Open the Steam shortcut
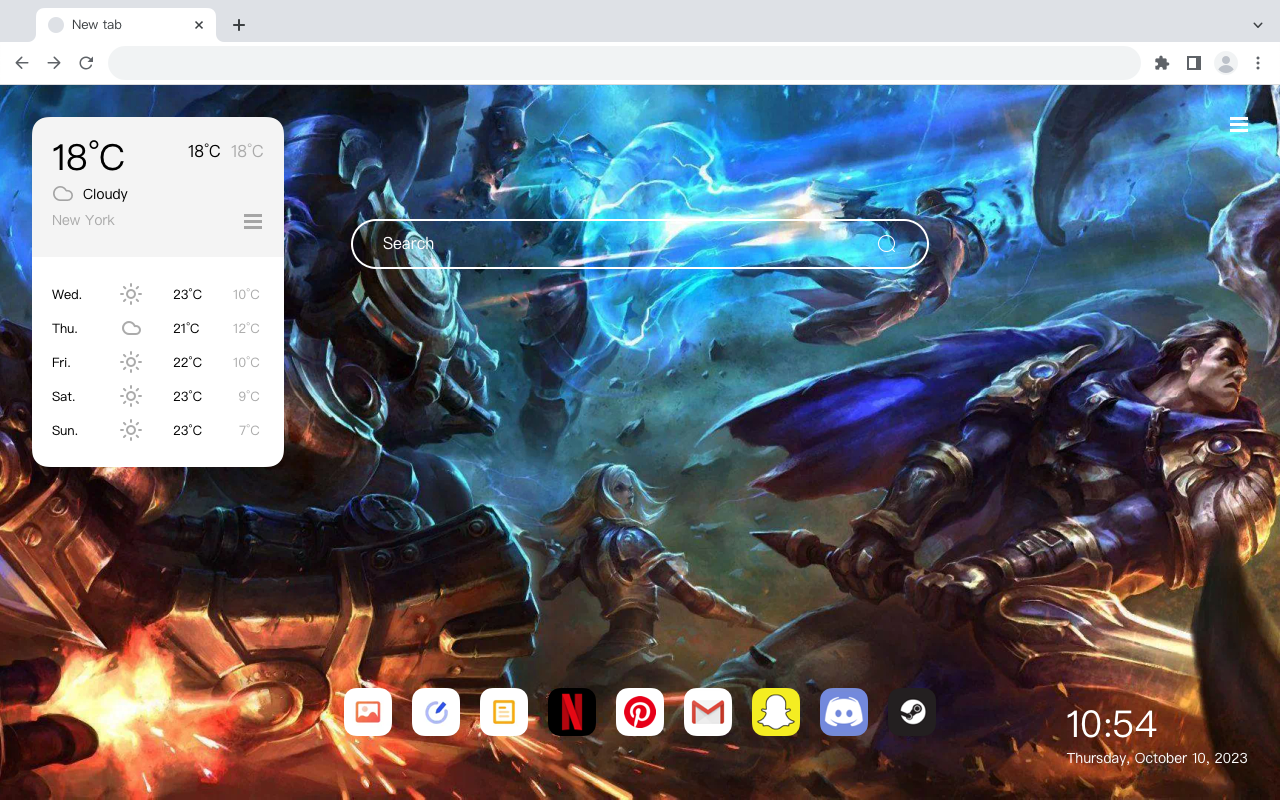The width and height of the screenshot is (1280, 800). [x=912, y=712]
